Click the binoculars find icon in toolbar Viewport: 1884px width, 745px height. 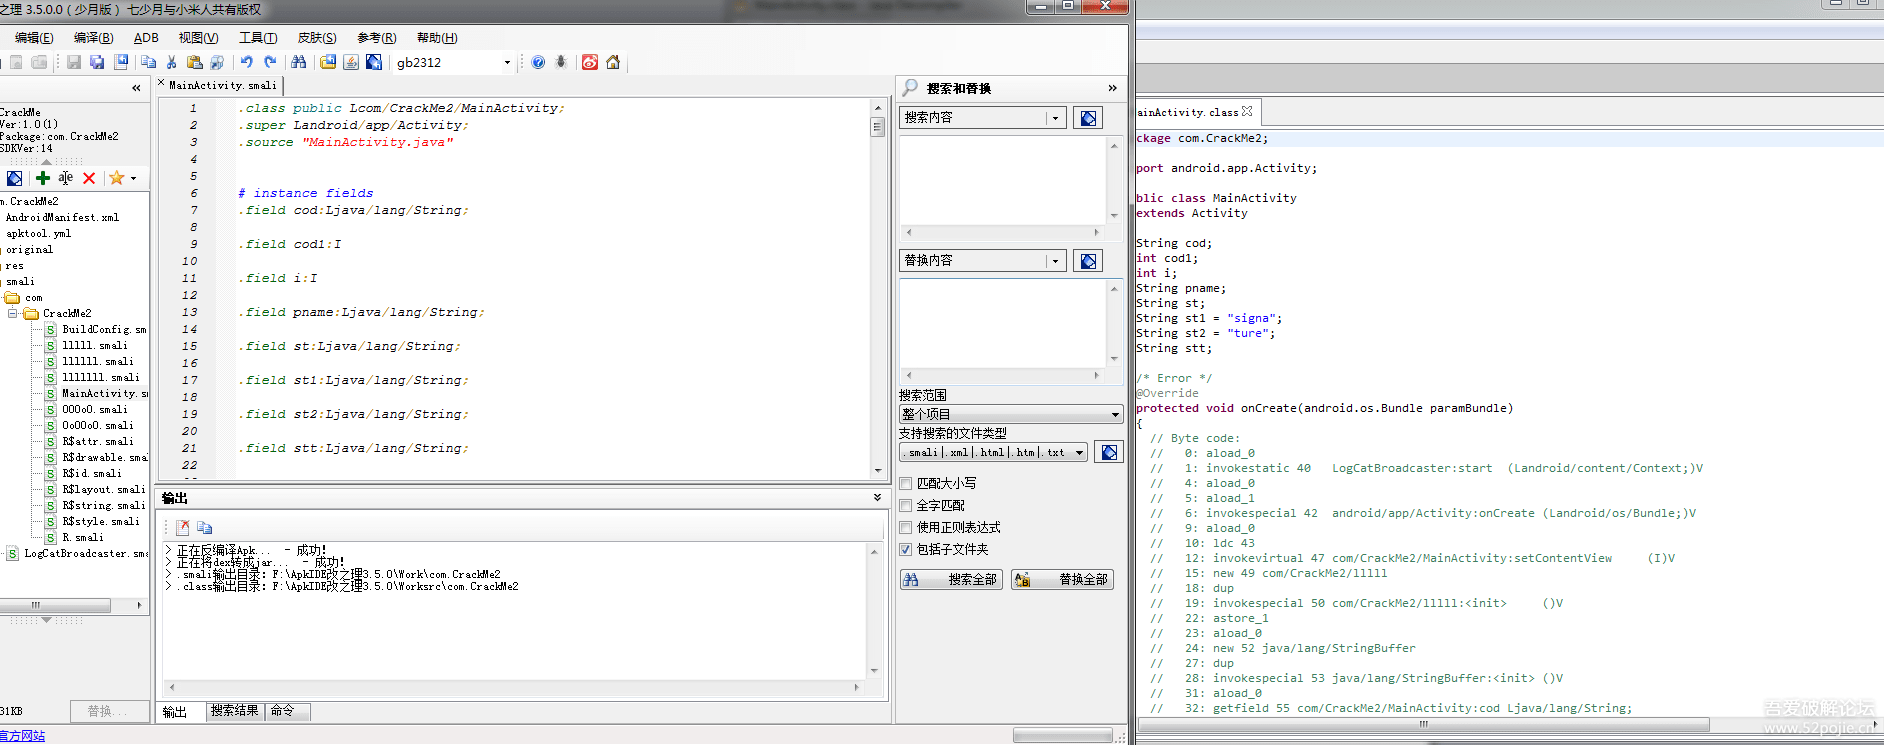pos(298,62)
